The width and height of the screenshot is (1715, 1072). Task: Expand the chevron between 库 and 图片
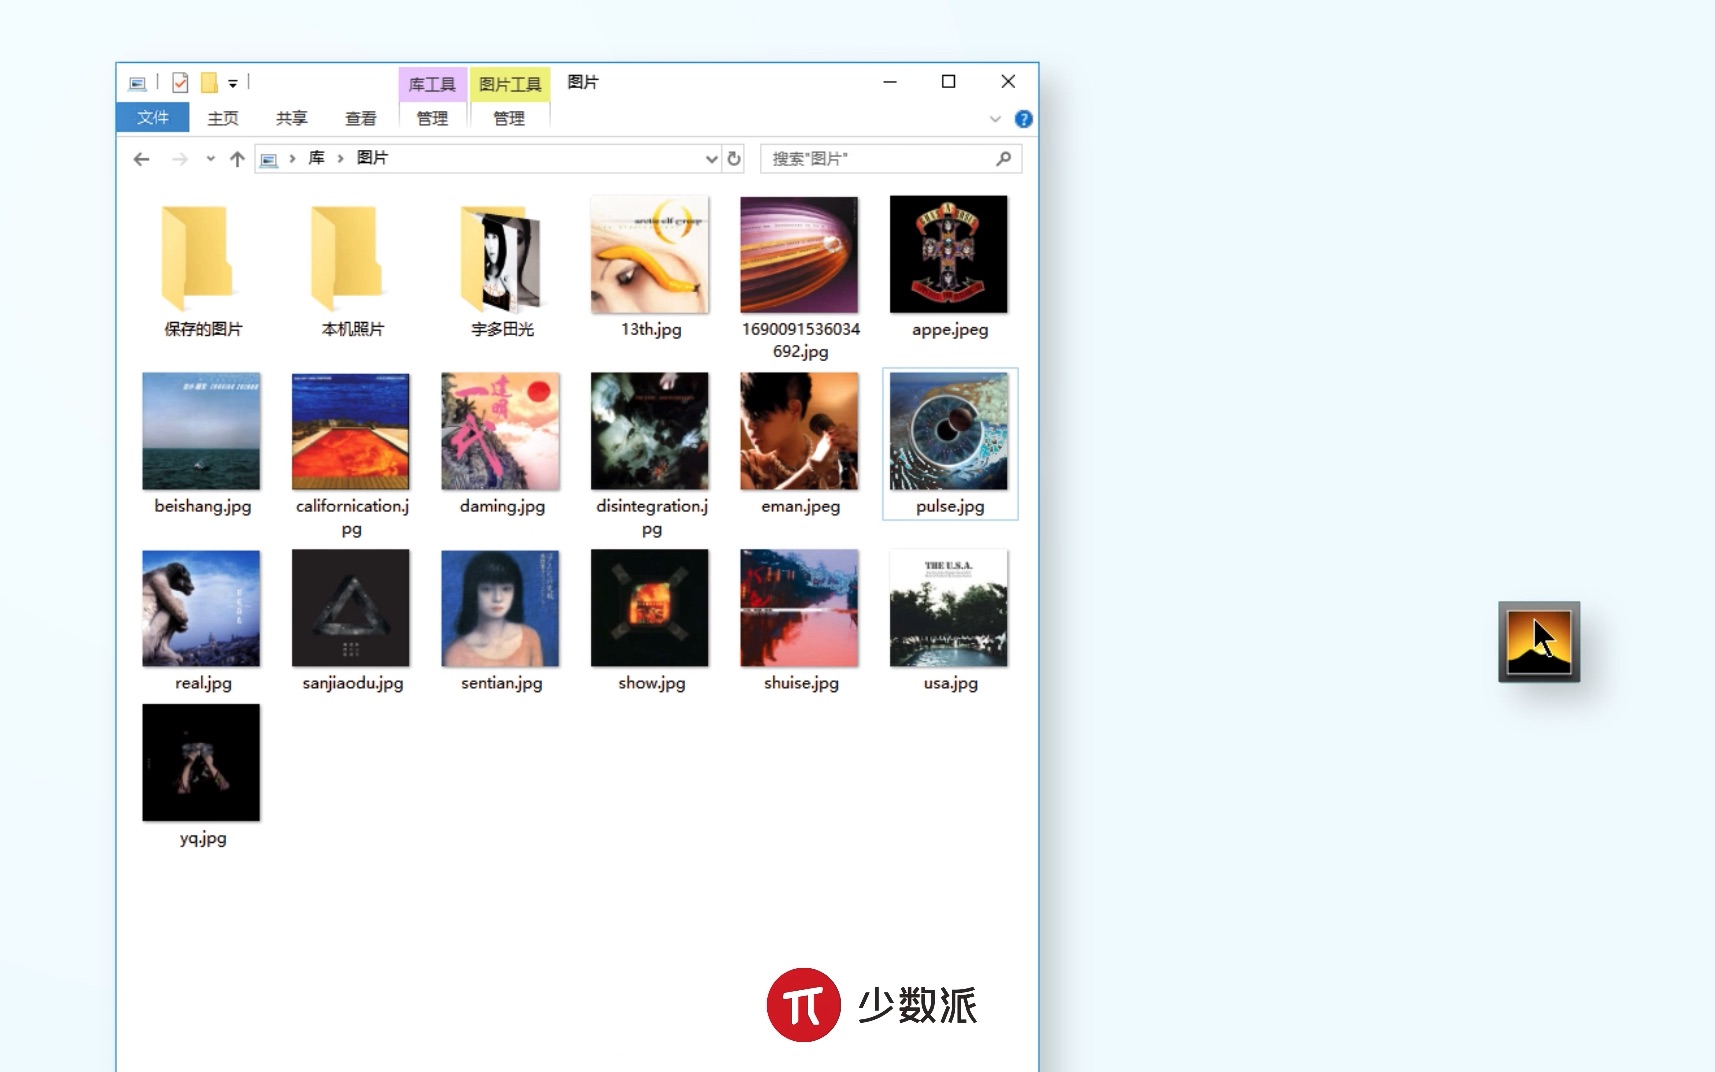click(x=341, y=158)
